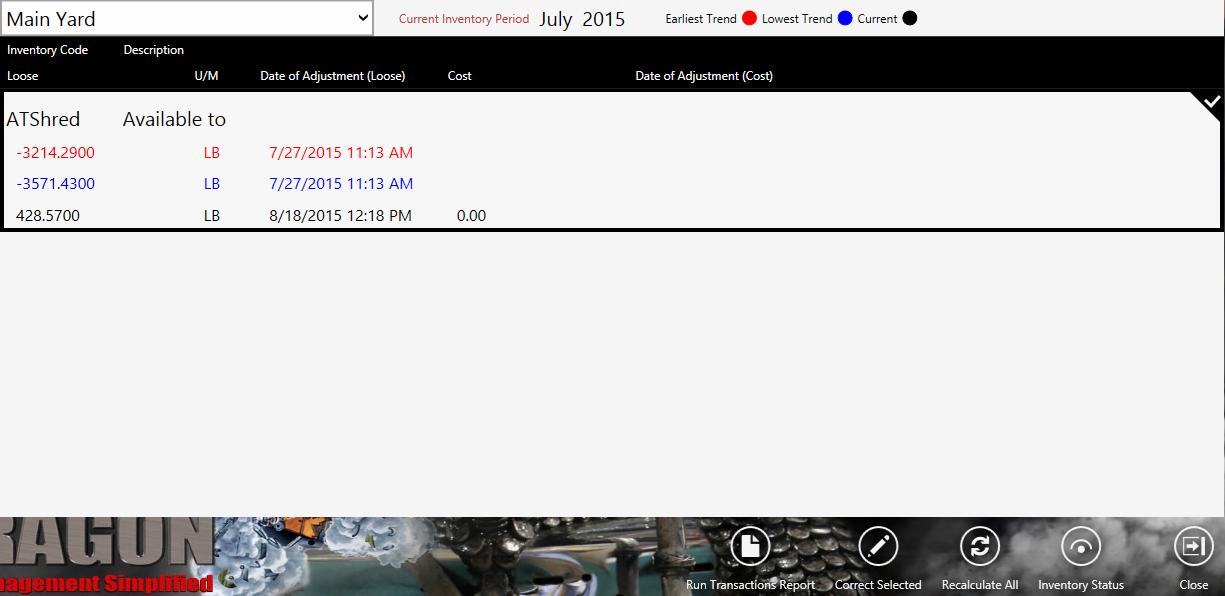Click the red Earliest Trend color dot
1225x596 pixels.
[748, 18]
